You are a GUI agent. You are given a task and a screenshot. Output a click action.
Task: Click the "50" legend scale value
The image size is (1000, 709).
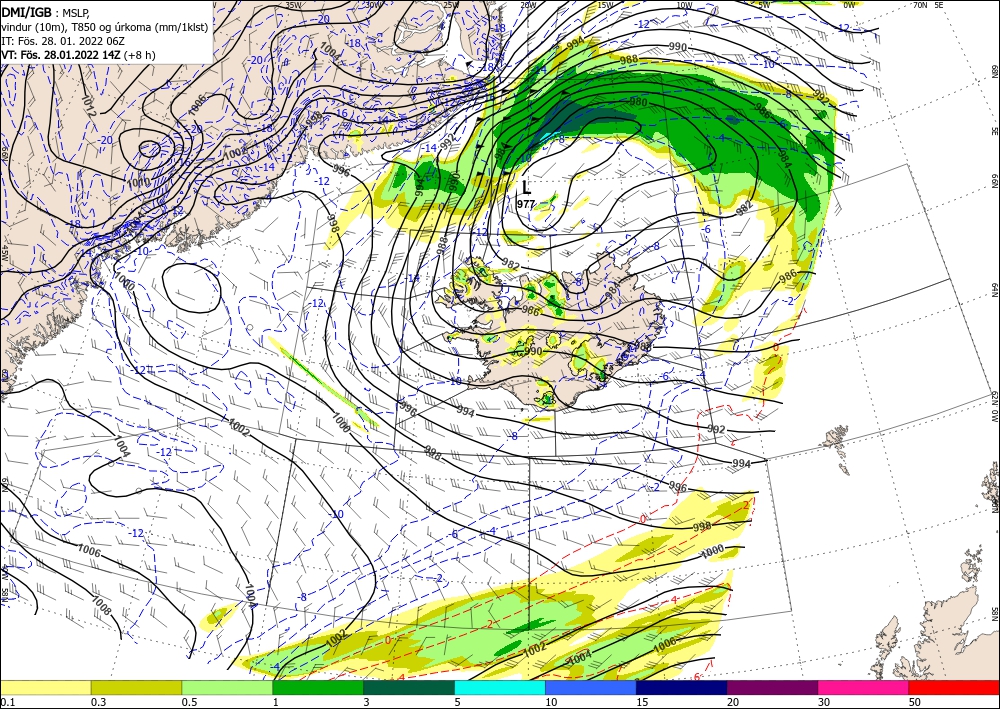coord(915,701)
